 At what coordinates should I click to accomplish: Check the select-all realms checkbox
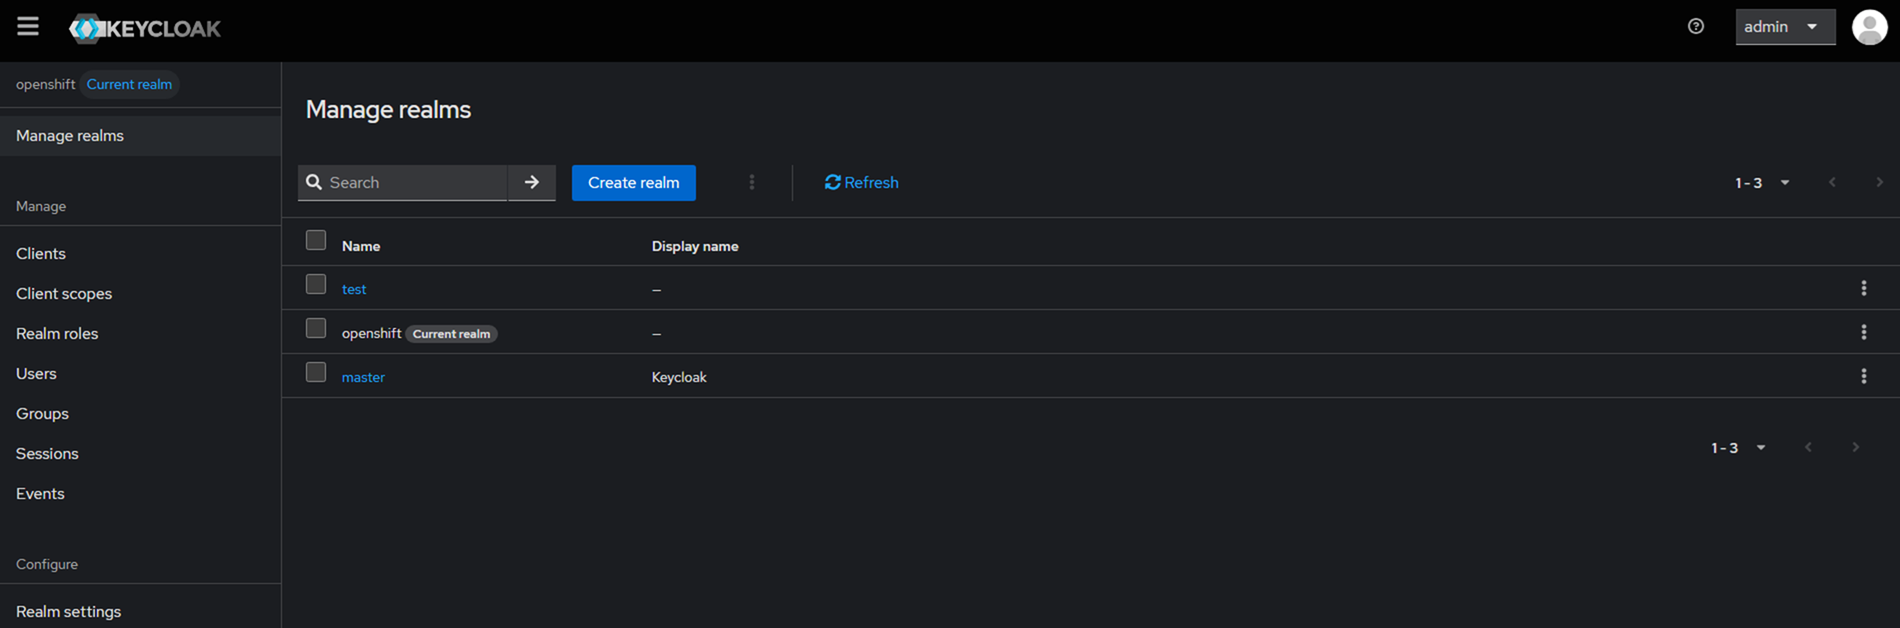pyautogui.click(x=316, y=241)
